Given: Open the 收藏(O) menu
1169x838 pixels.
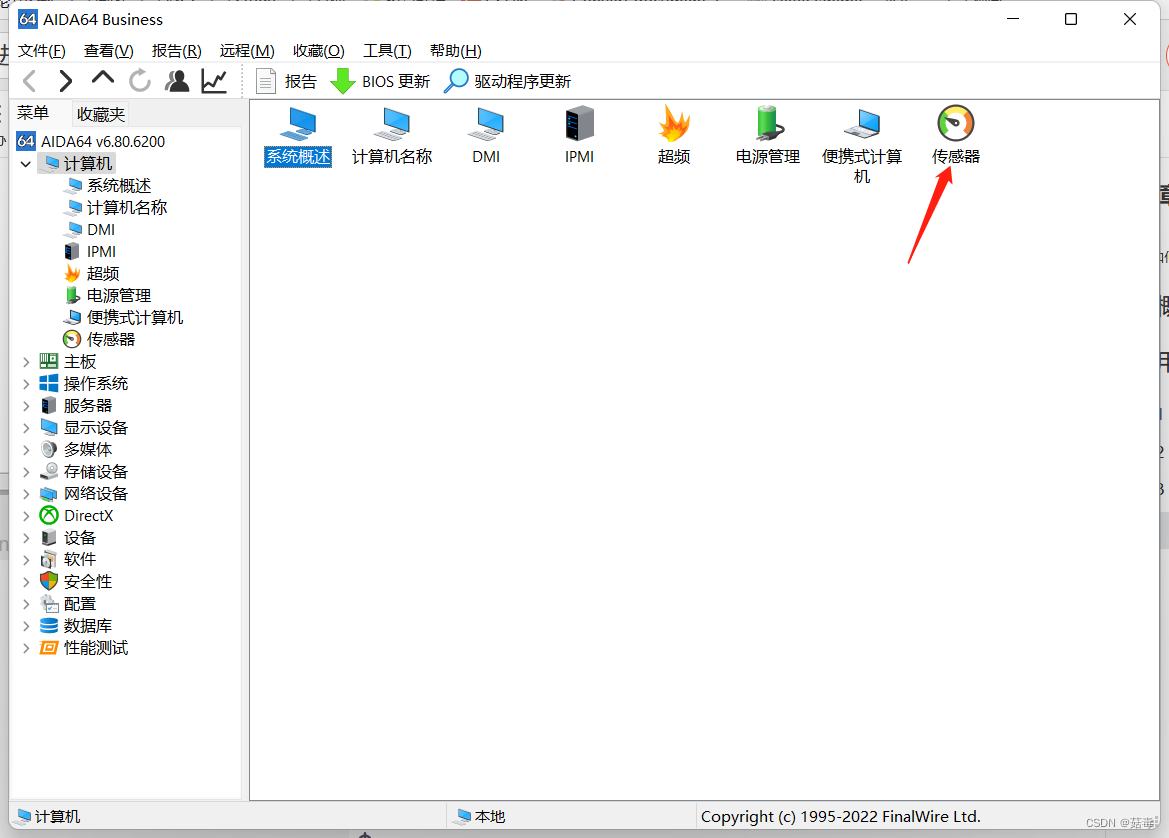Looking at the screenshot, I should tap(318, 51).
